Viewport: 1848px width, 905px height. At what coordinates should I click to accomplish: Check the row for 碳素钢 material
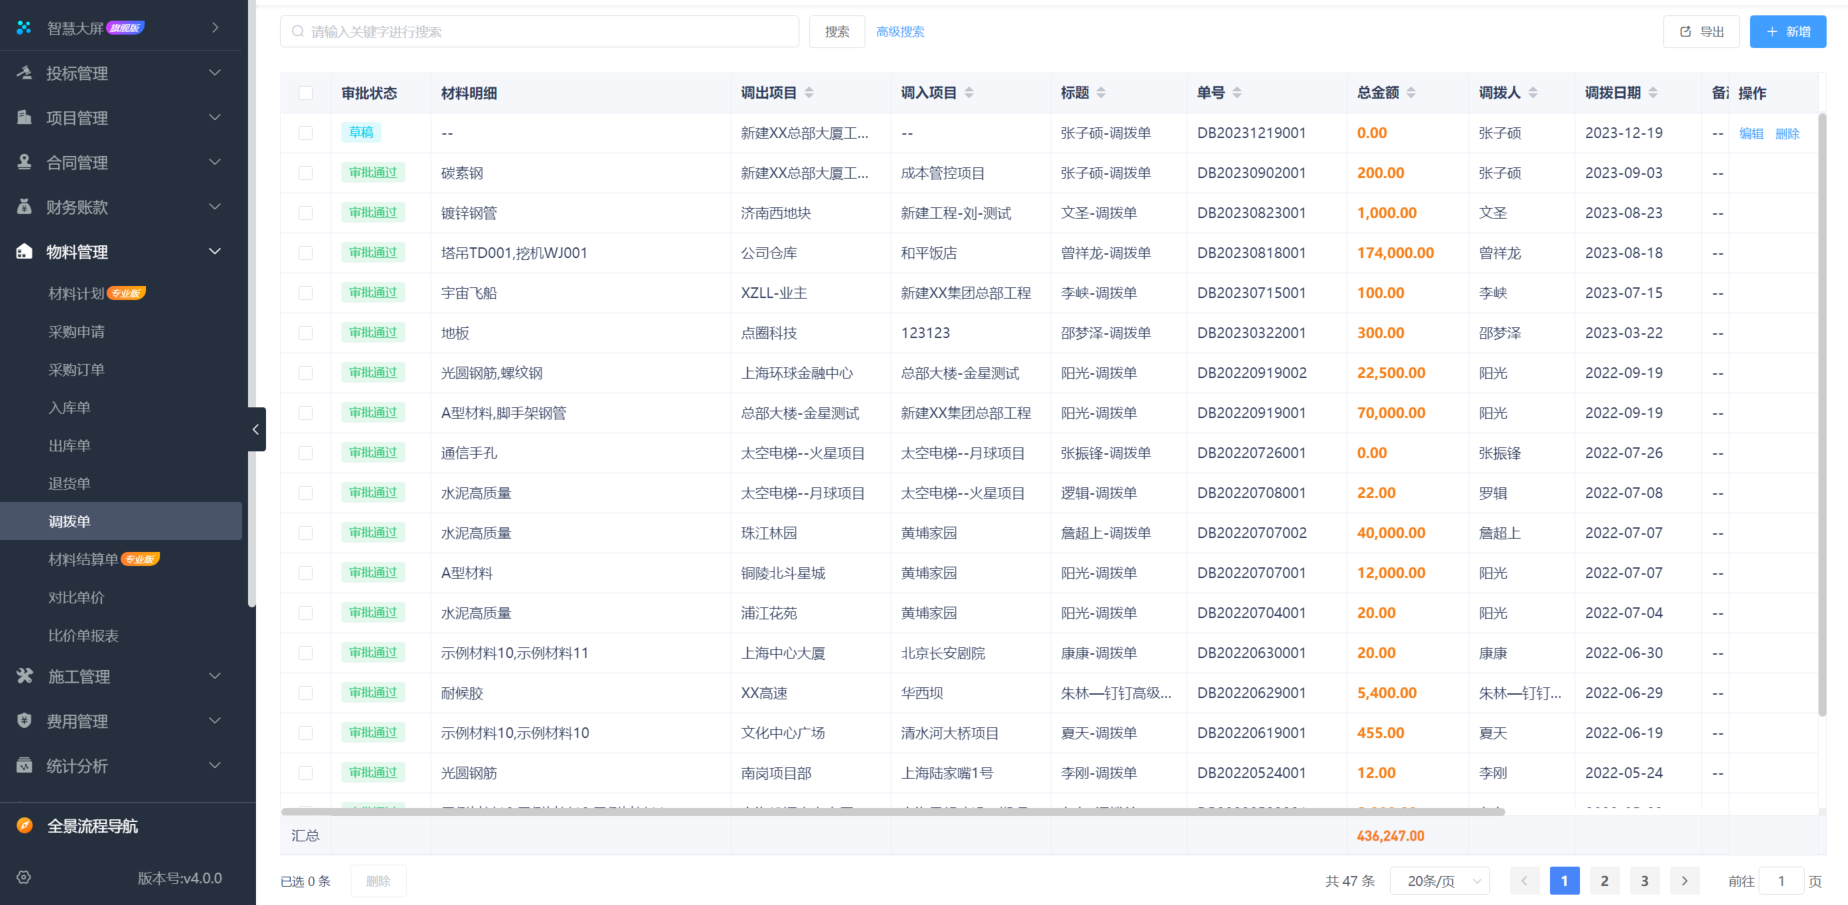306,172
